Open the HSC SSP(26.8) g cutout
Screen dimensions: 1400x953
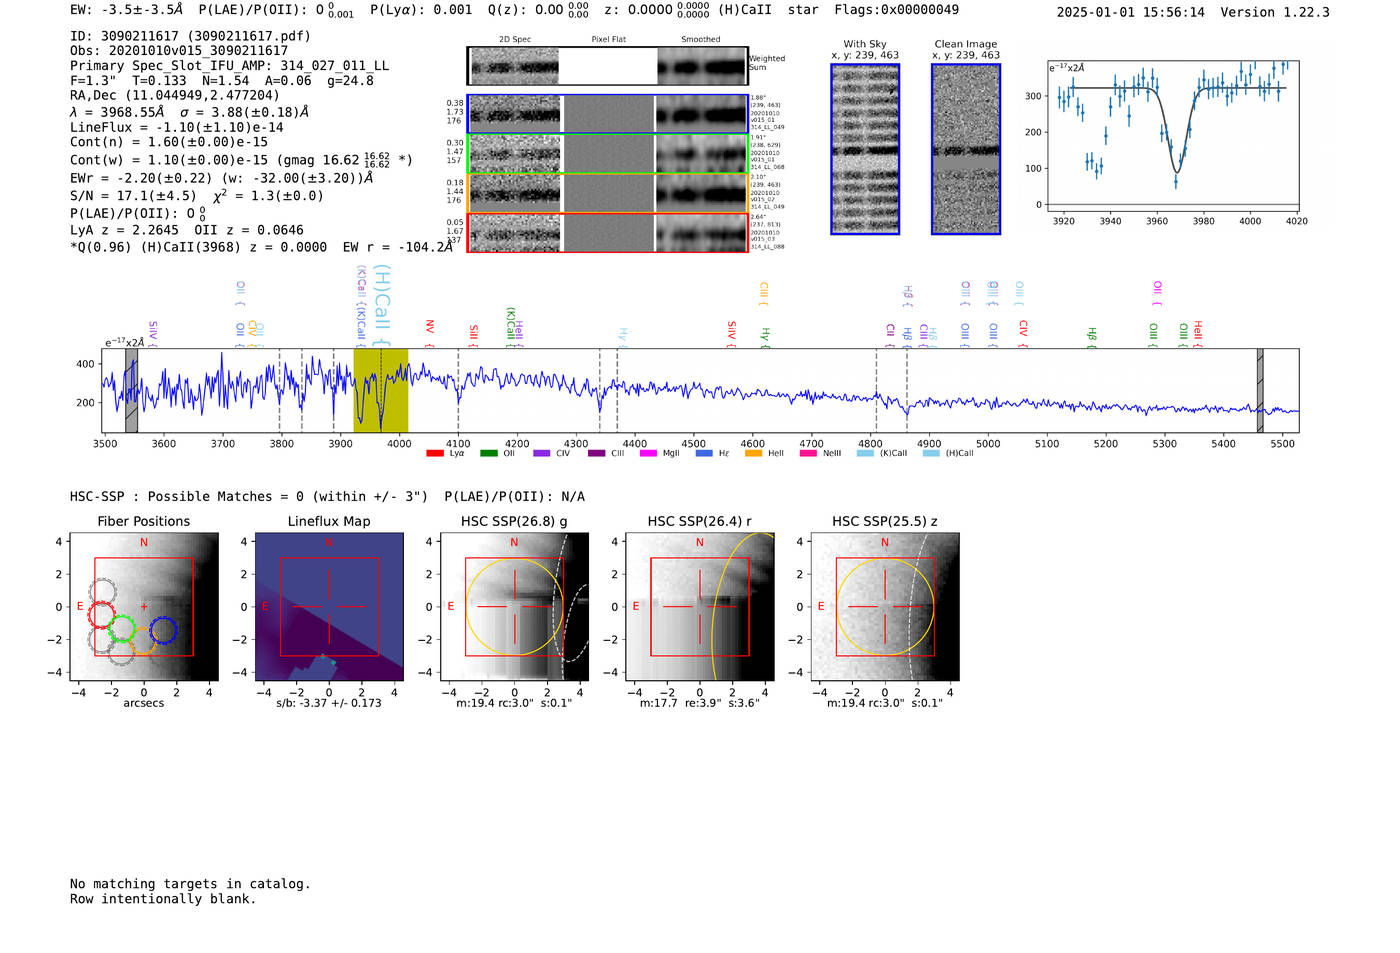[515, 607]
